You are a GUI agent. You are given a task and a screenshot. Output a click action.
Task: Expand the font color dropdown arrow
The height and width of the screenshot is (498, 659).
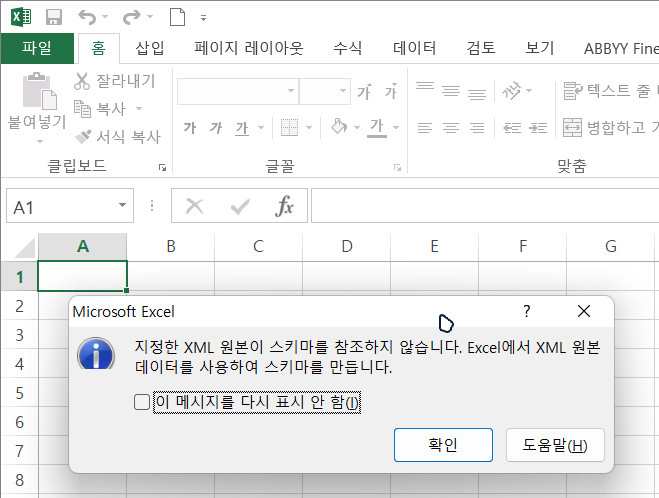coord(396,127)
